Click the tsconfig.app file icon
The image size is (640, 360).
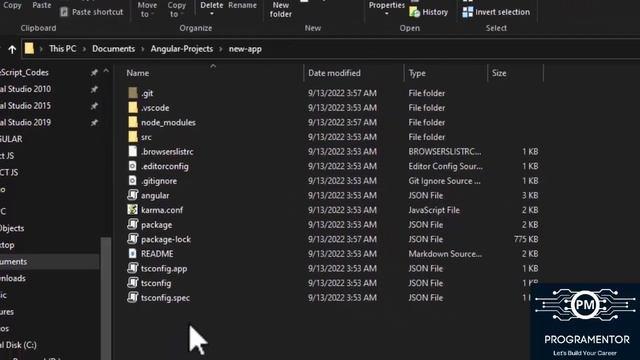point(133,268)
